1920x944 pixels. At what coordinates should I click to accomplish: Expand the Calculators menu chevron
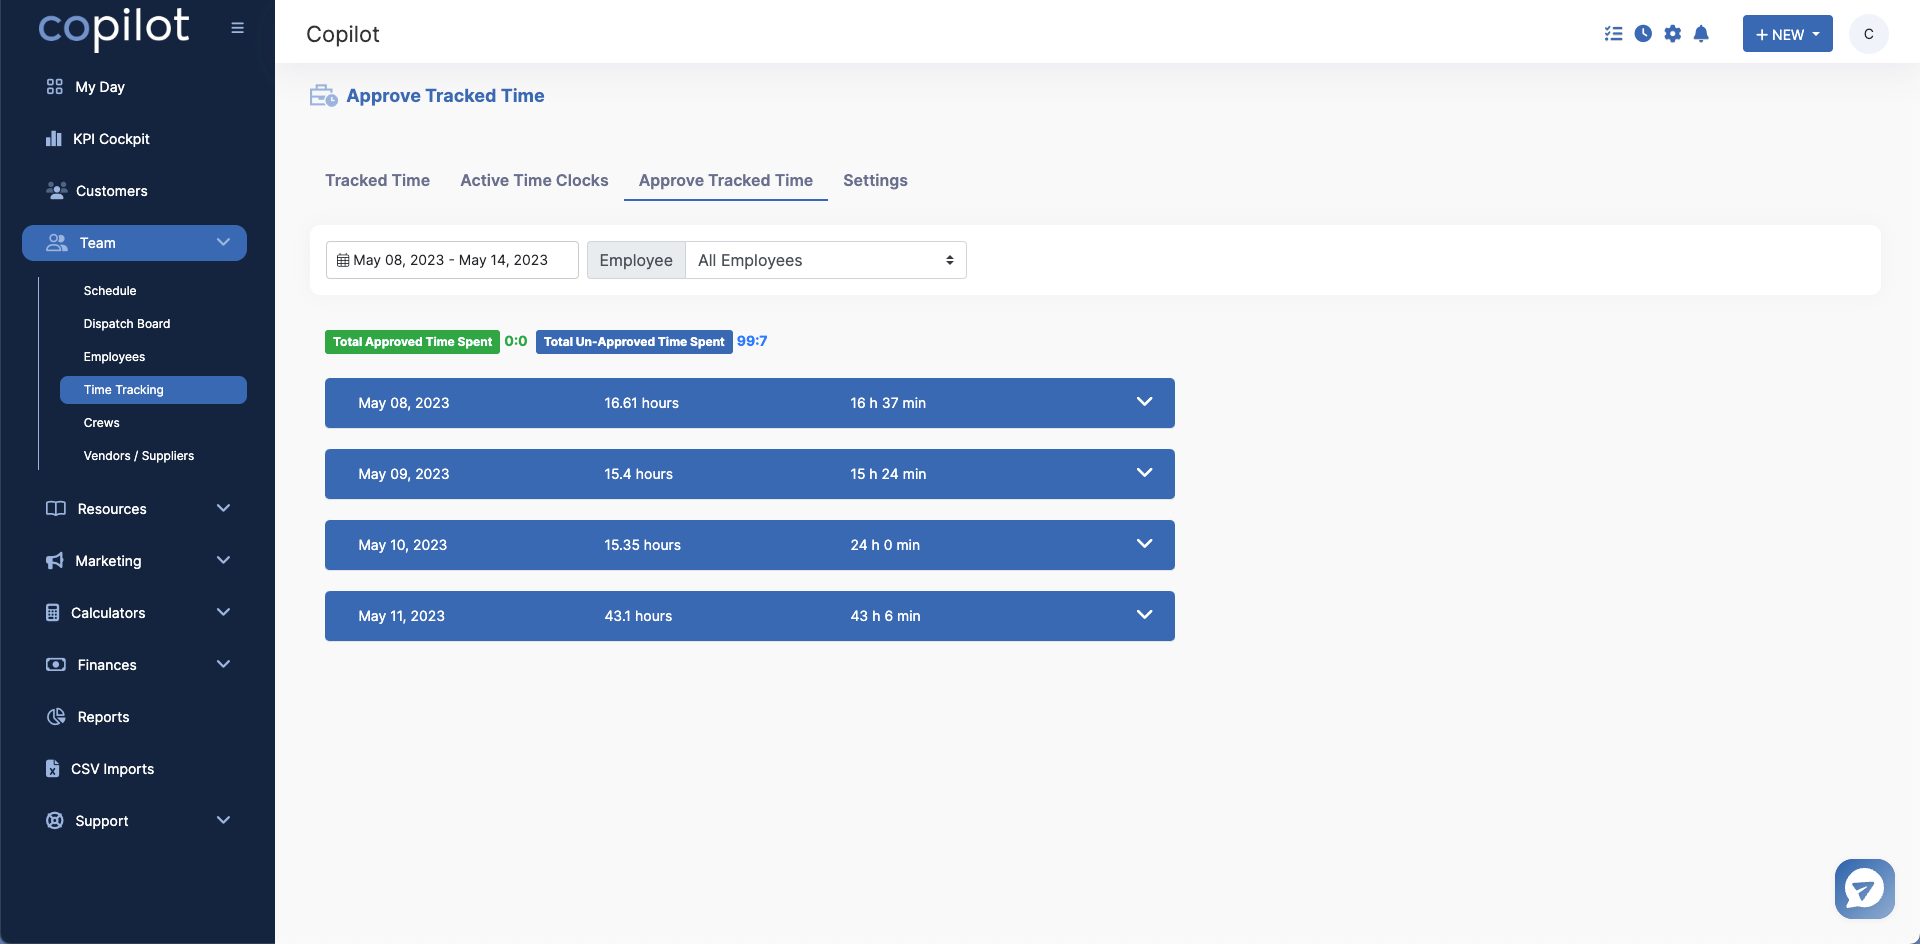tap(223, 612)
